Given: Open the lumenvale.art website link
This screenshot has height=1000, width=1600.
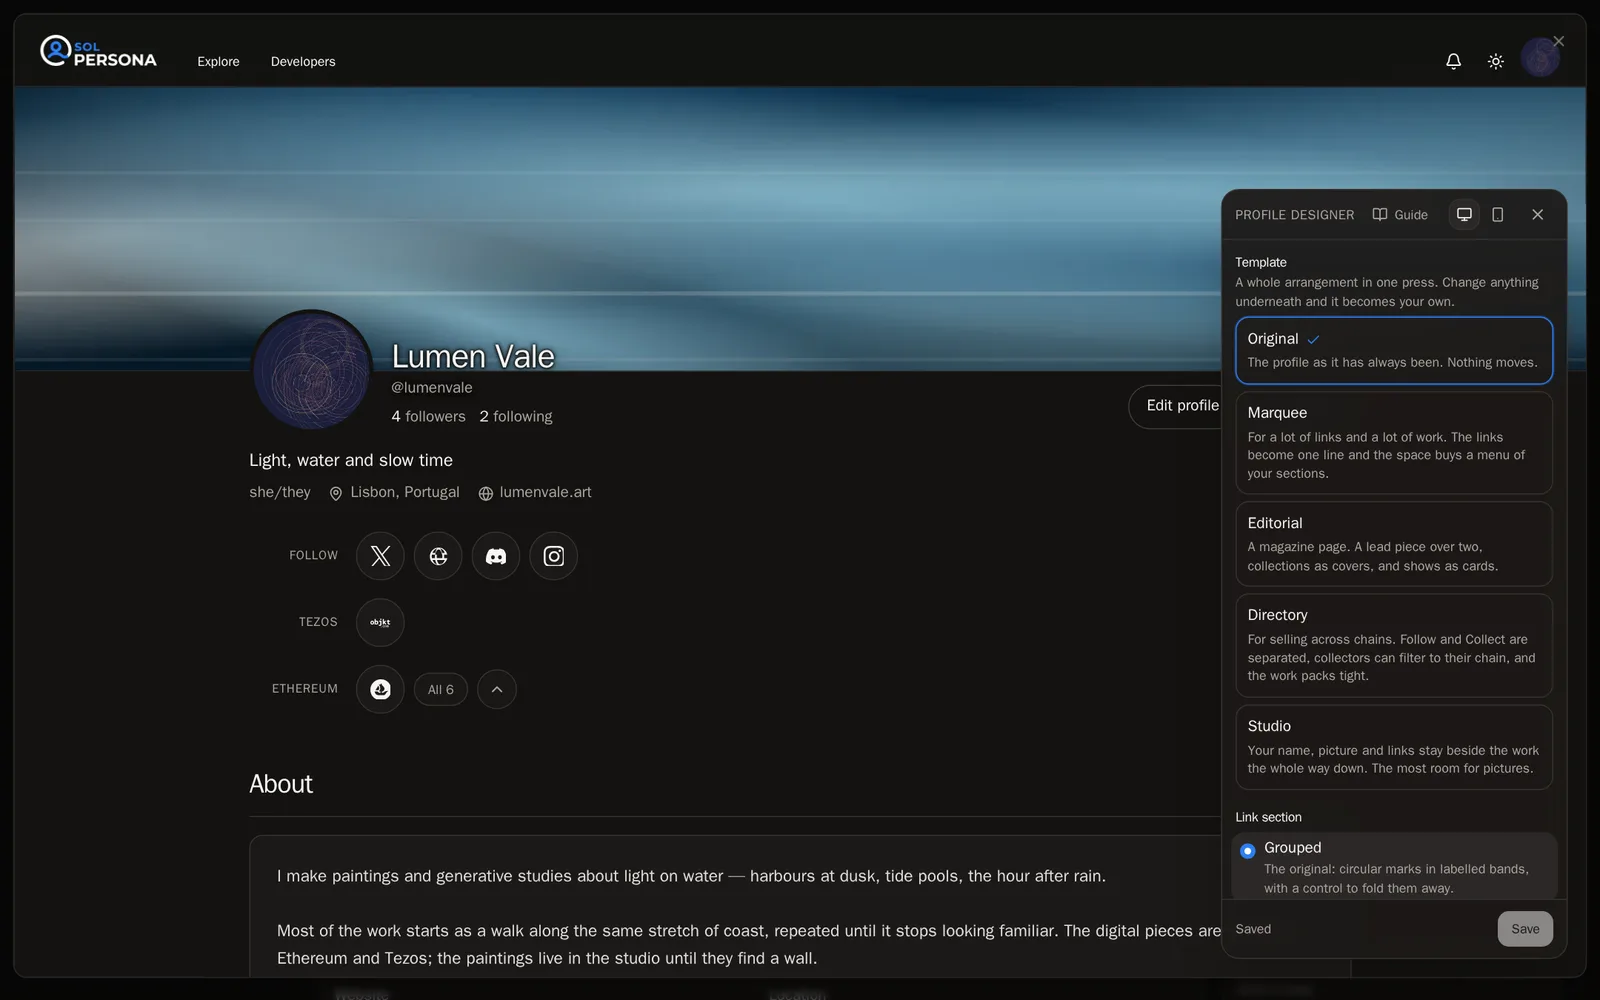Looking at the screenshot, I should [x=535, y=492].
